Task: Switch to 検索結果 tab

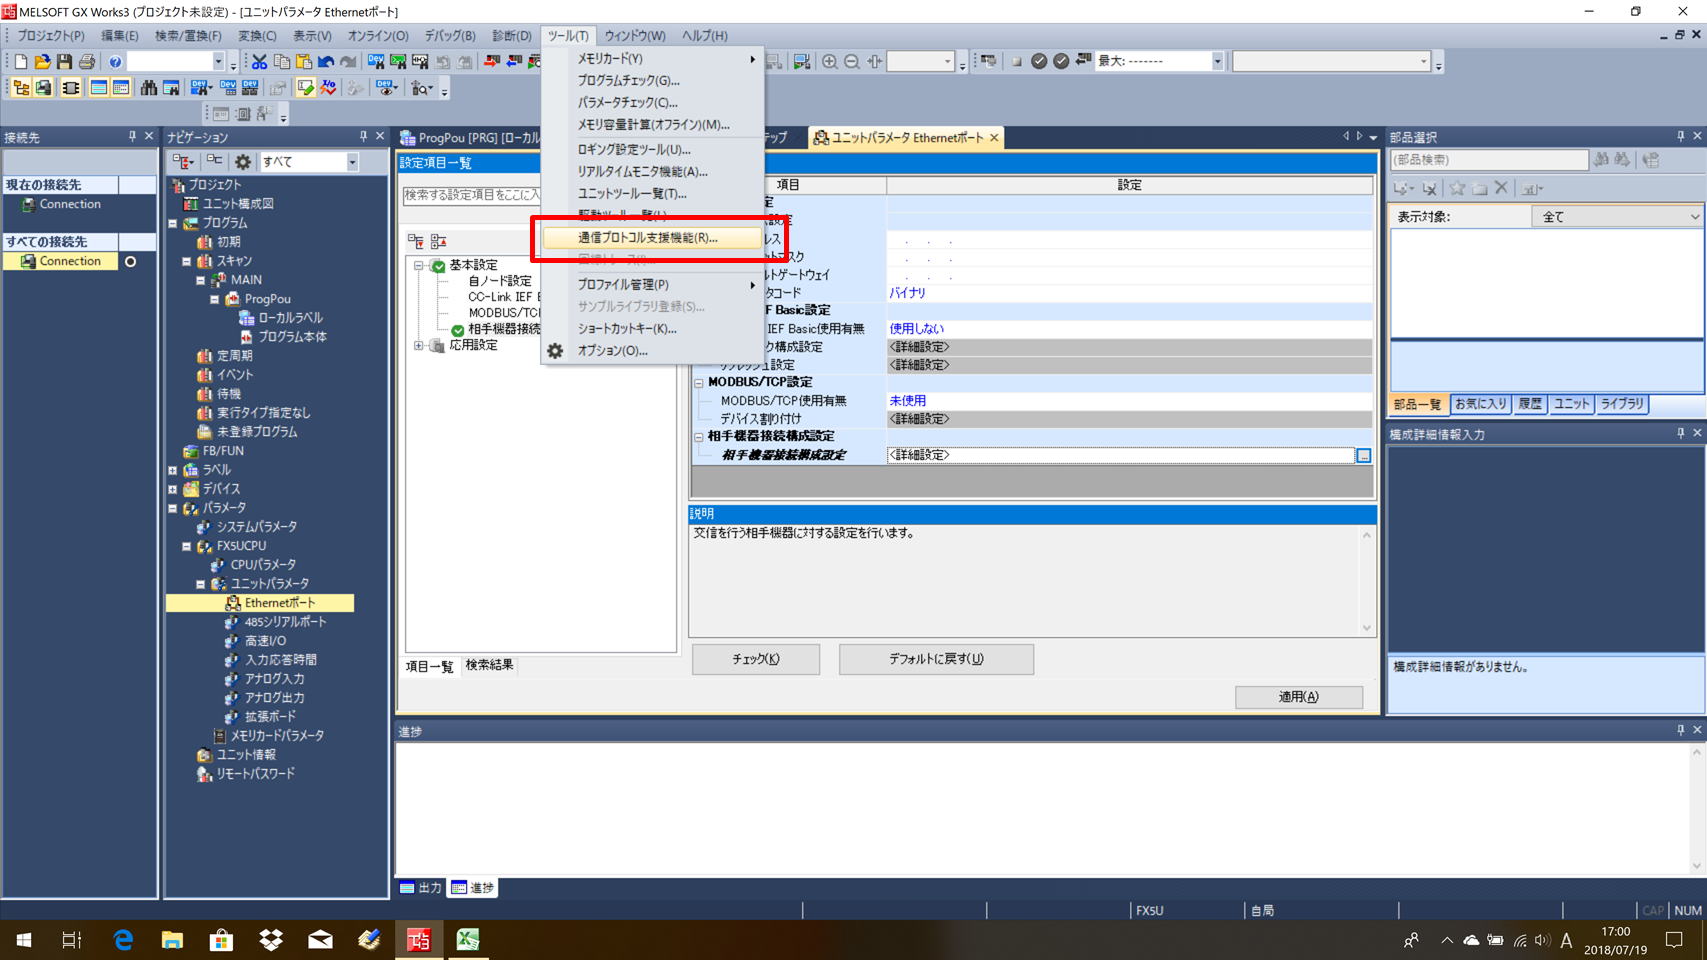Action: 489,666
